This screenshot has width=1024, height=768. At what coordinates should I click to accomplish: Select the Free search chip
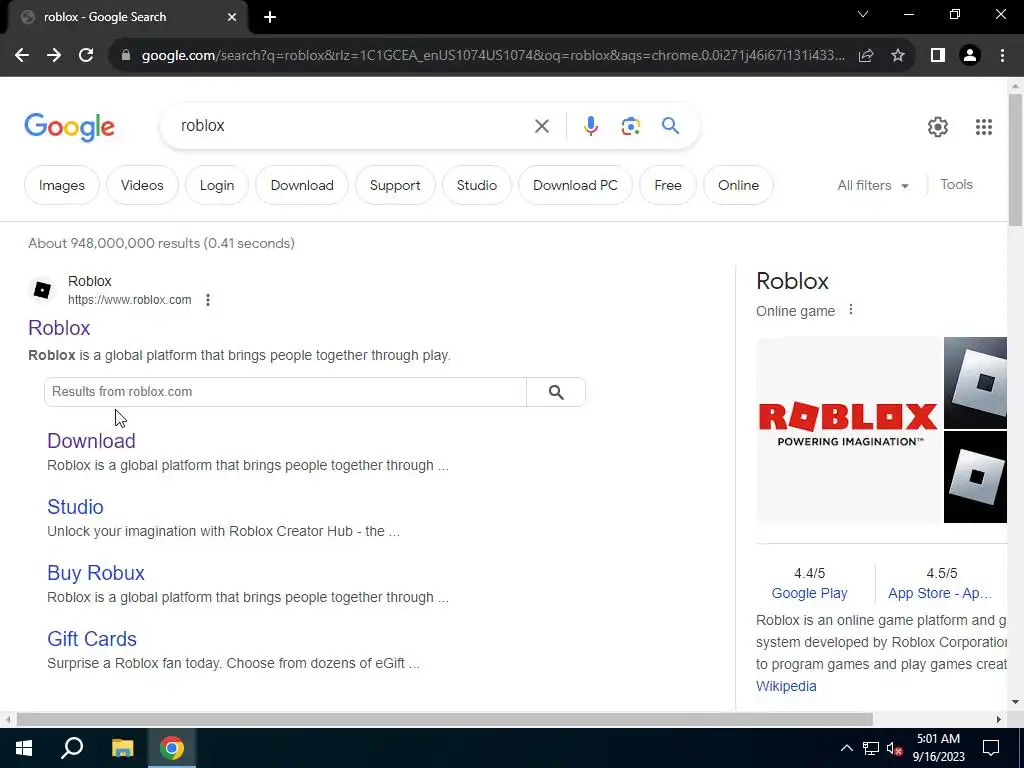pyautogui.click(x=668, y=185)
